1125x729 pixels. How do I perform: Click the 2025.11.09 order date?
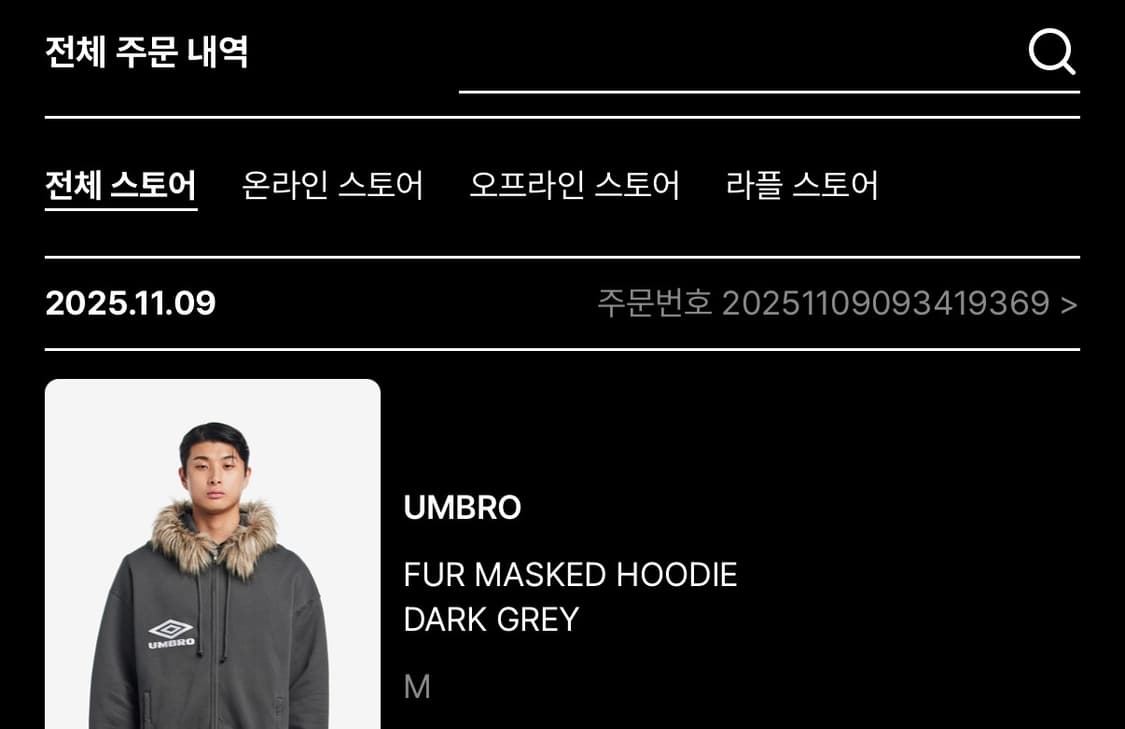pos(130,303)
